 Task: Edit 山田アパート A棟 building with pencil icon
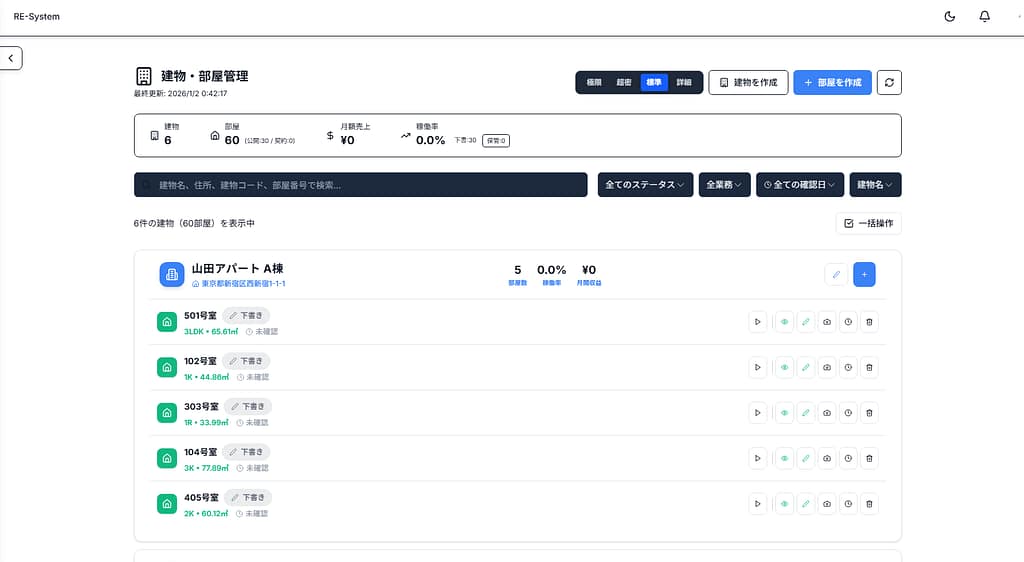836,274
